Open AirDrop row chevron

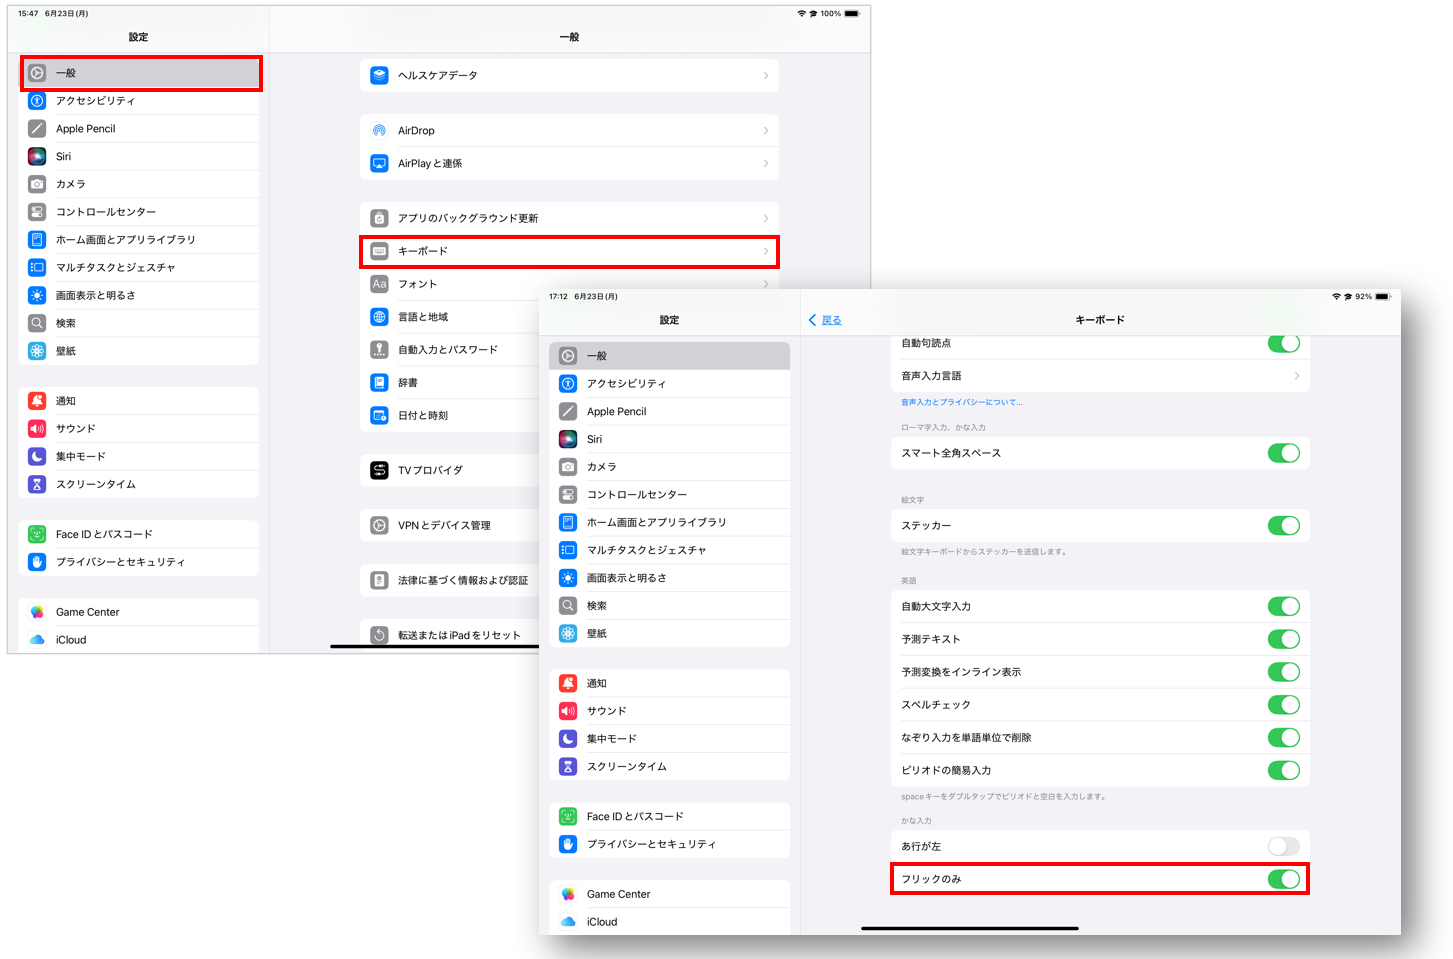766,131
